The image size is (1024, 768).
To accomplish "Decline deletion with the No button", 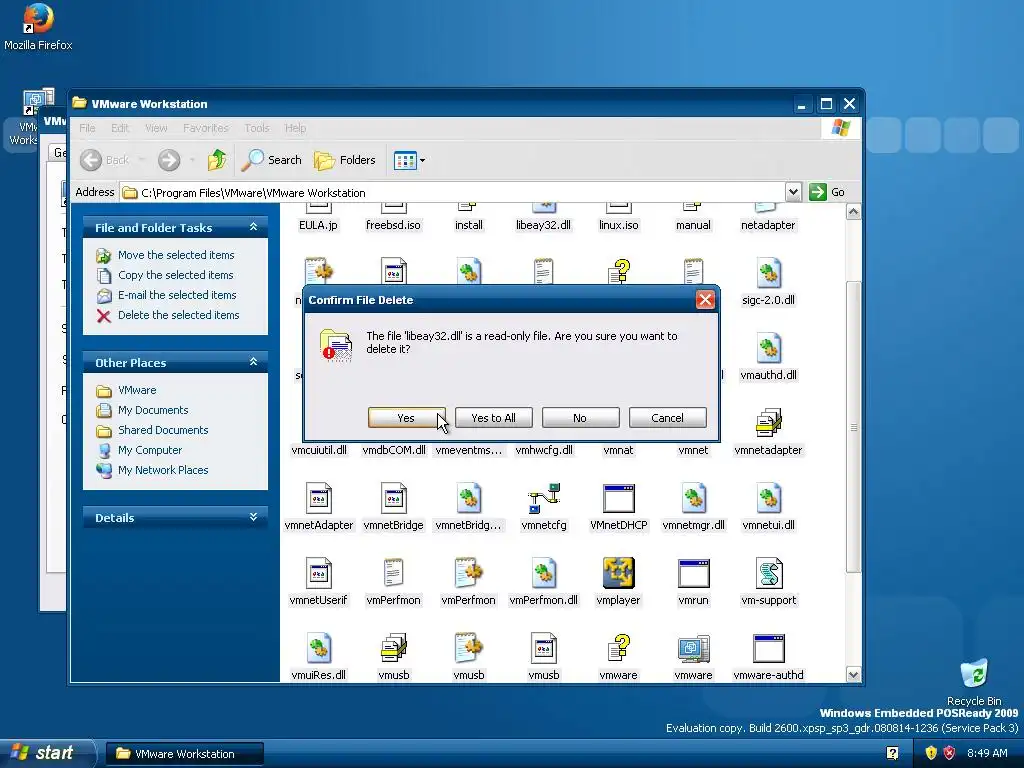I will pyautogui.click(x=581, y=418).
